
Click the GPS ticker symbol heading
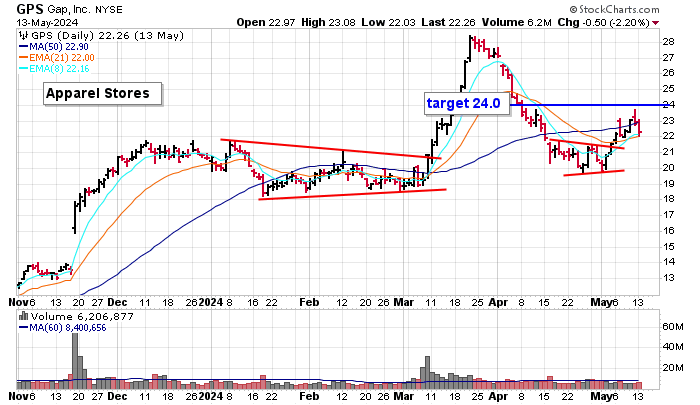coord(30,9)
